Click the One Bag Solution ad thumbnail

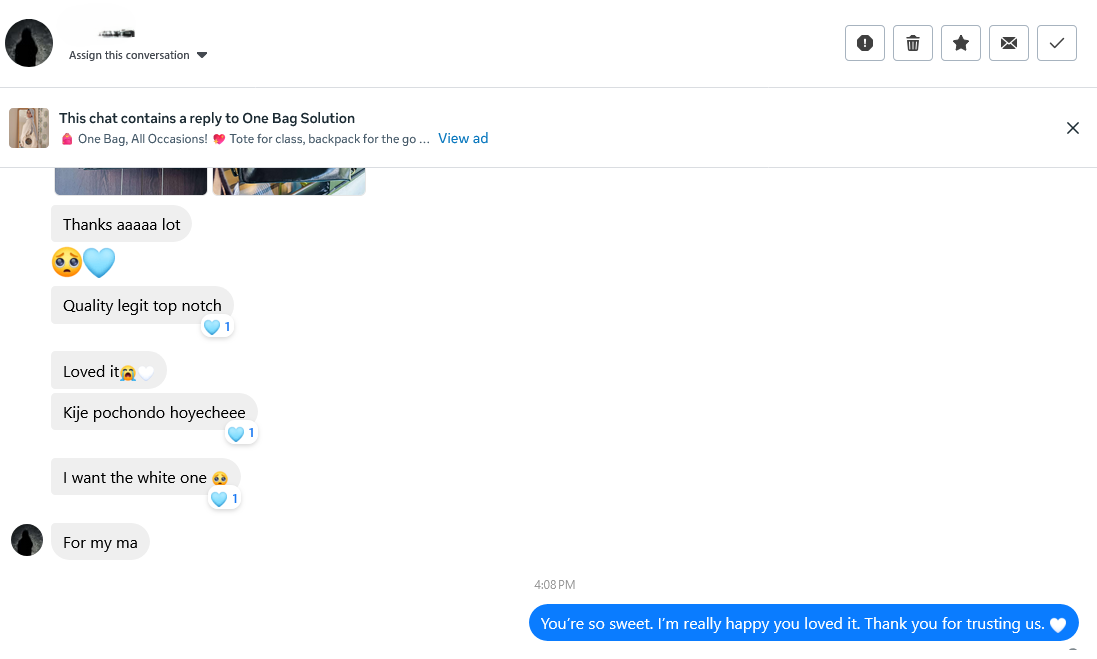point(29,128)
